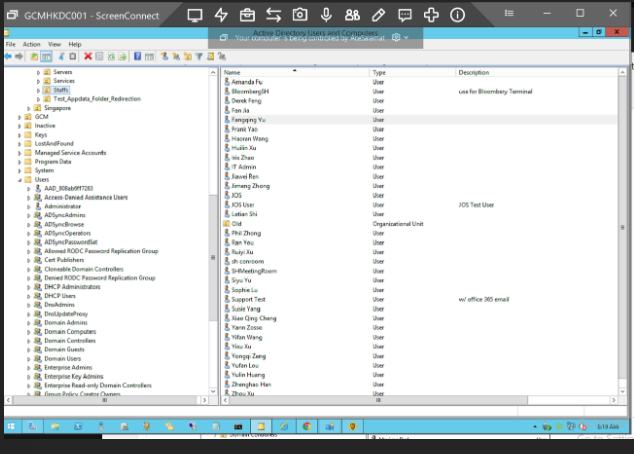Click the ADUC Forward arrow toolbar button
The width and height of the screenshot is (634, 454).
[19, 56]
